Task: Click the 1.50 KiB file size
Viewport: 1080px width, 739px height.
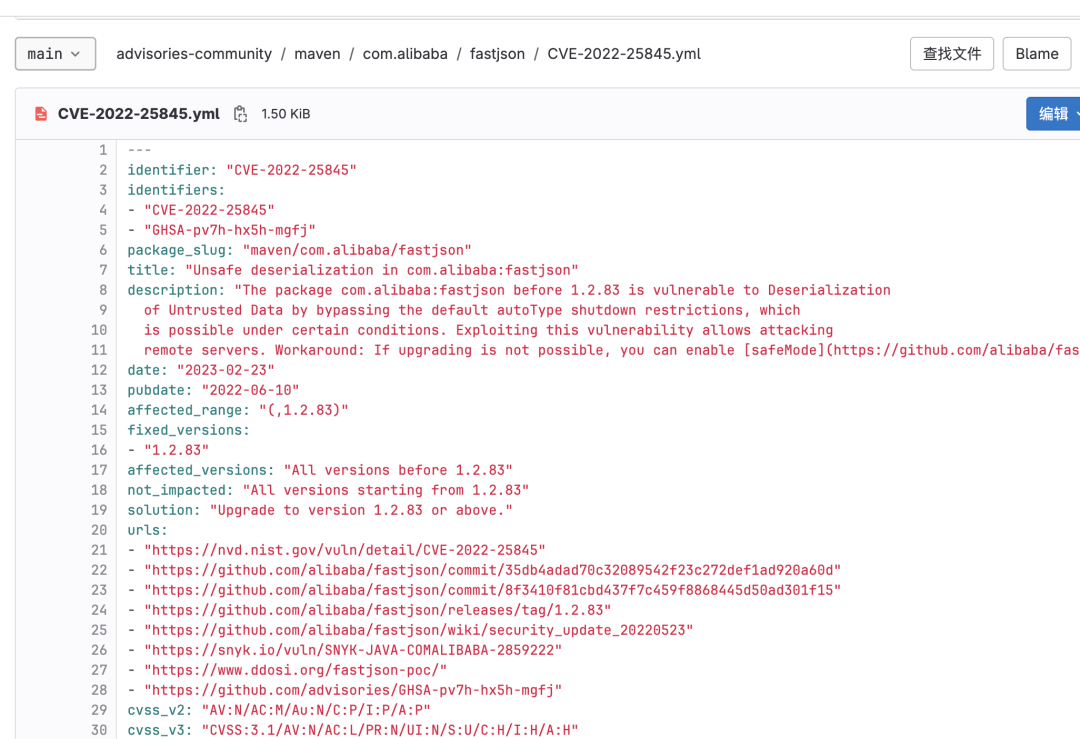Action: [286, 114]
